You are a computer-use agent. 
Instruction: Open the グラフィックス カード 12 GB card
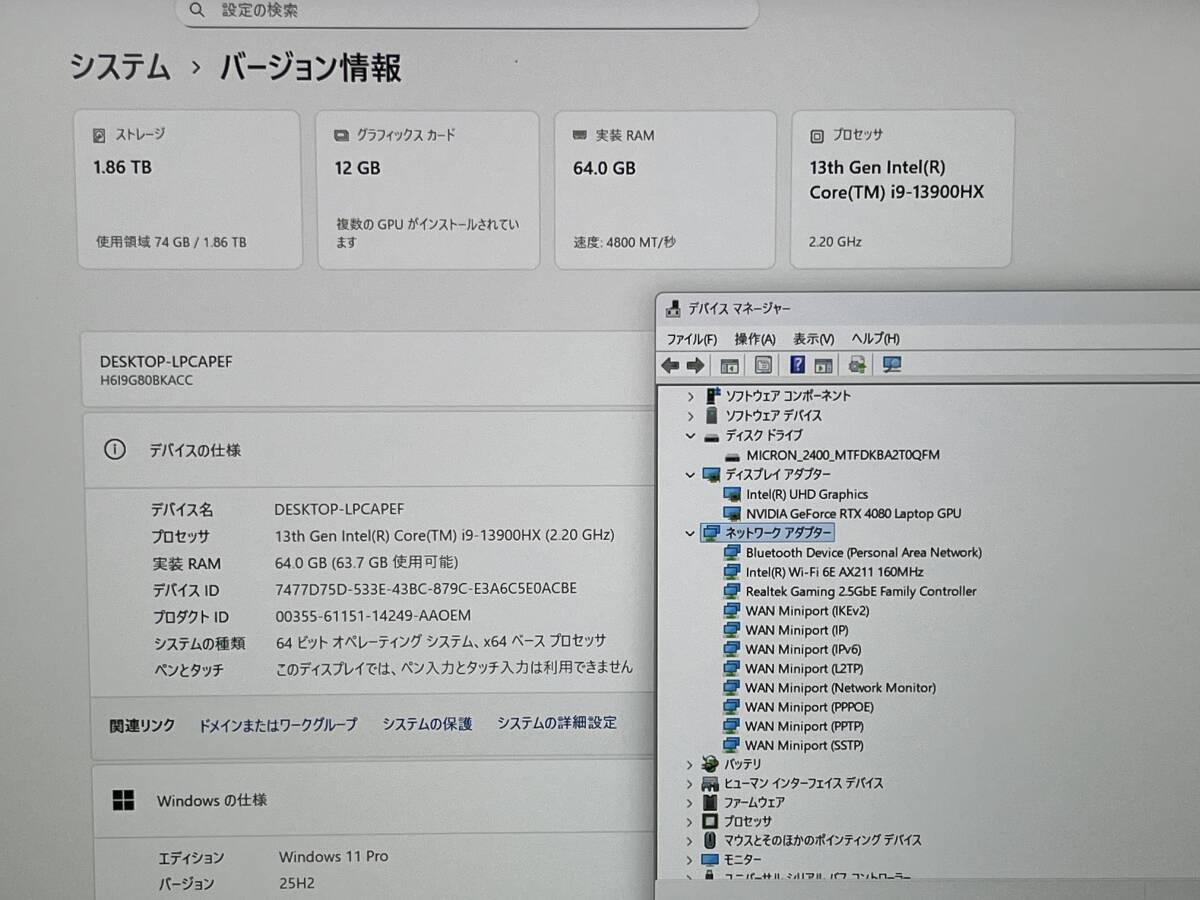tap(428, 190)
